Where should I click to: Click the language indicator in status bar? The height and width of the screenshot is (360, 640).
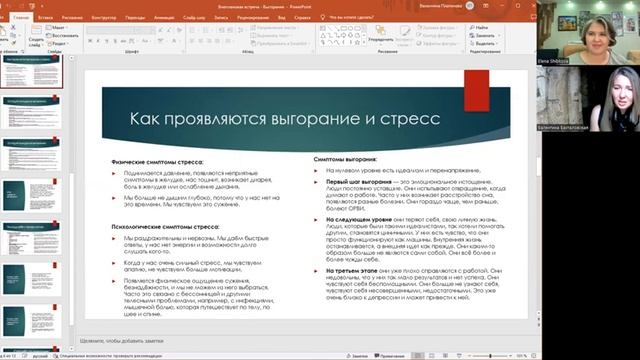(x=40, y=356)
